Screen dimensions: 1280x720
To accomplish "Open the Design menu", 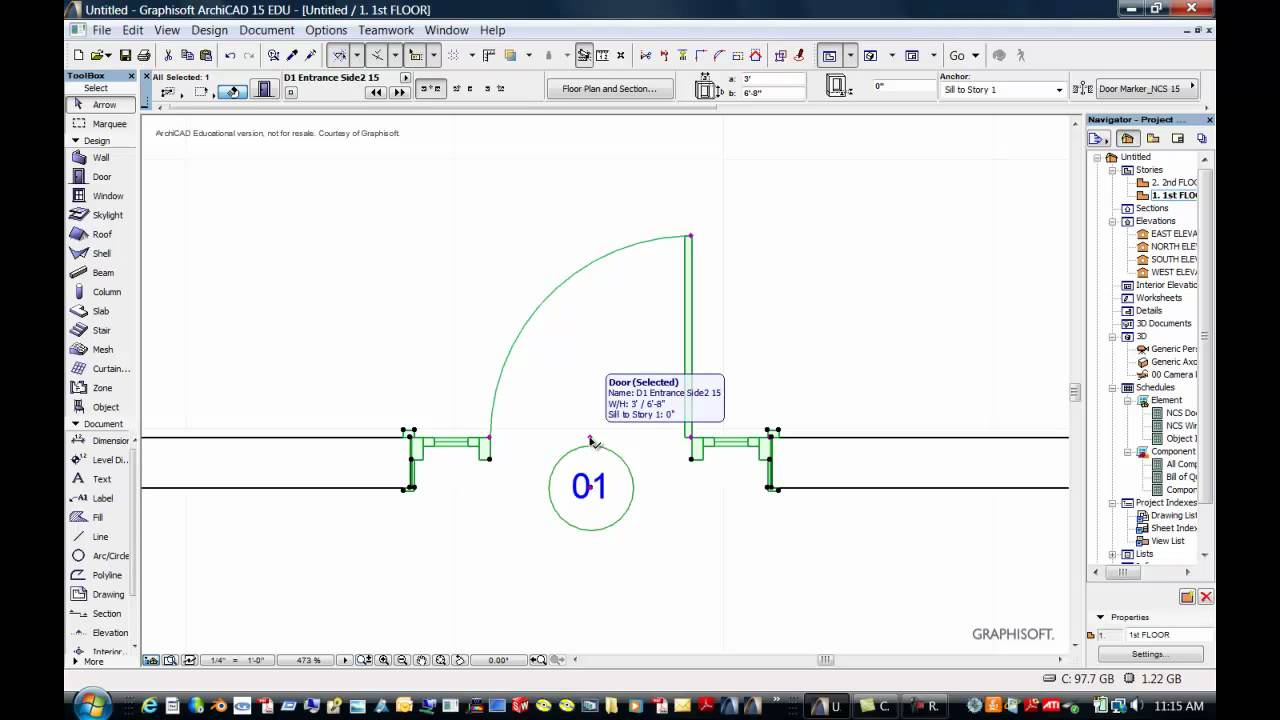I will 209,30.
